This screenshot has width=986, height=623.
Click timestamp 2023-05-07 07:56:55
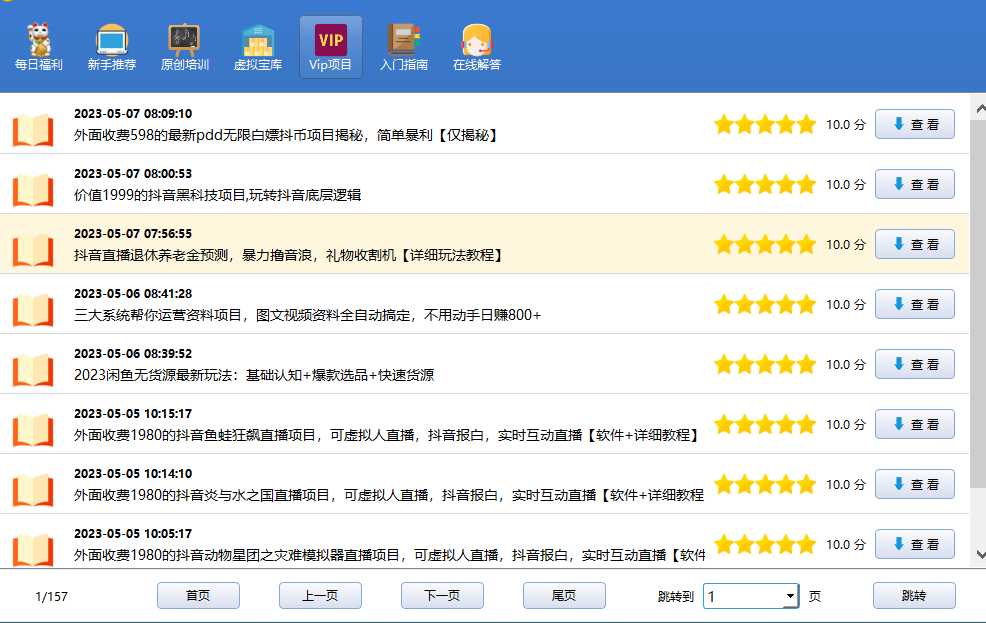pos(133,234)
